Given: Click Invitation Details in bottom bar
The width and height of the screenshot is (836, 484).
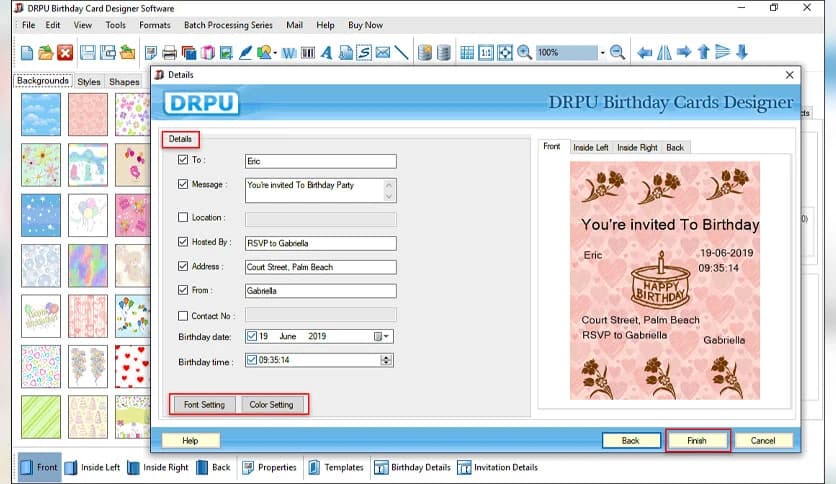Looking at the screenshot, I should tap(498, 467).
